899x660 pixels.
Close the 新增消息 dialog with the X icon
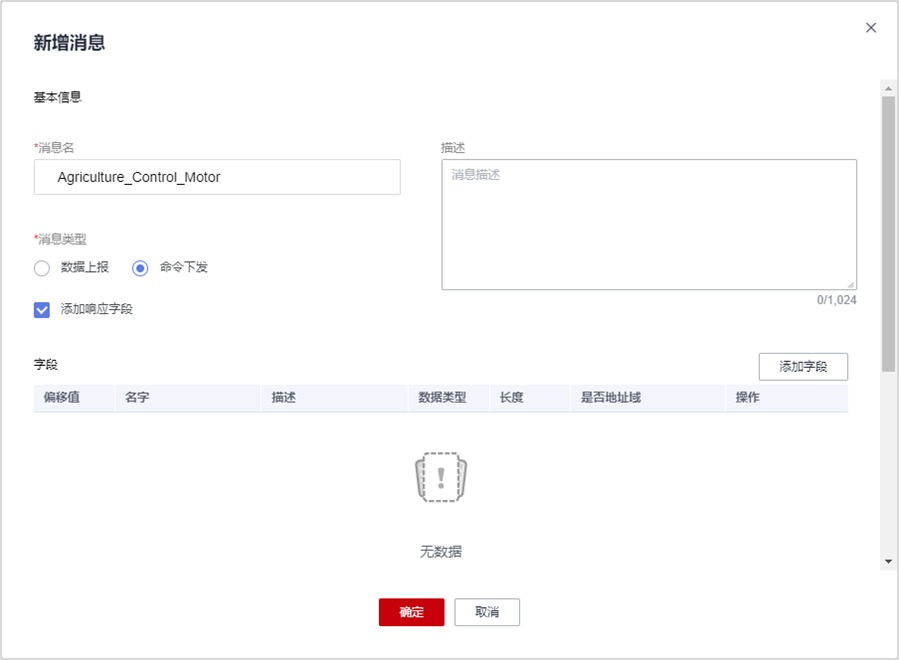(871, 28)
